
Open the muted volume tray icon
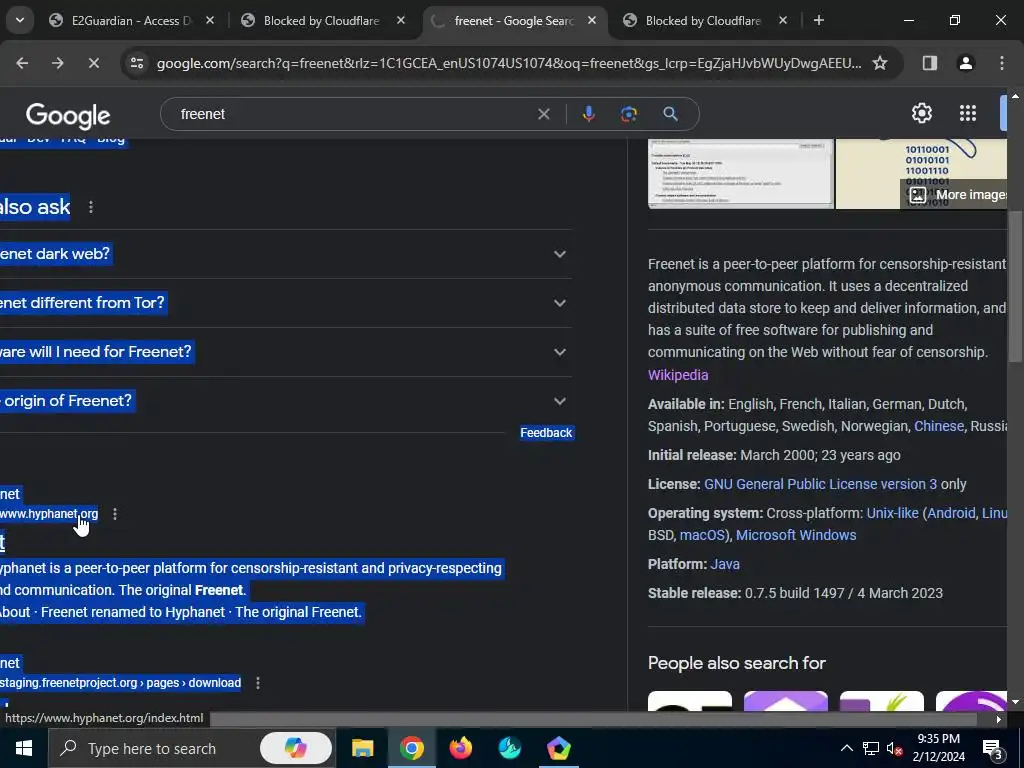pos(895,748)
